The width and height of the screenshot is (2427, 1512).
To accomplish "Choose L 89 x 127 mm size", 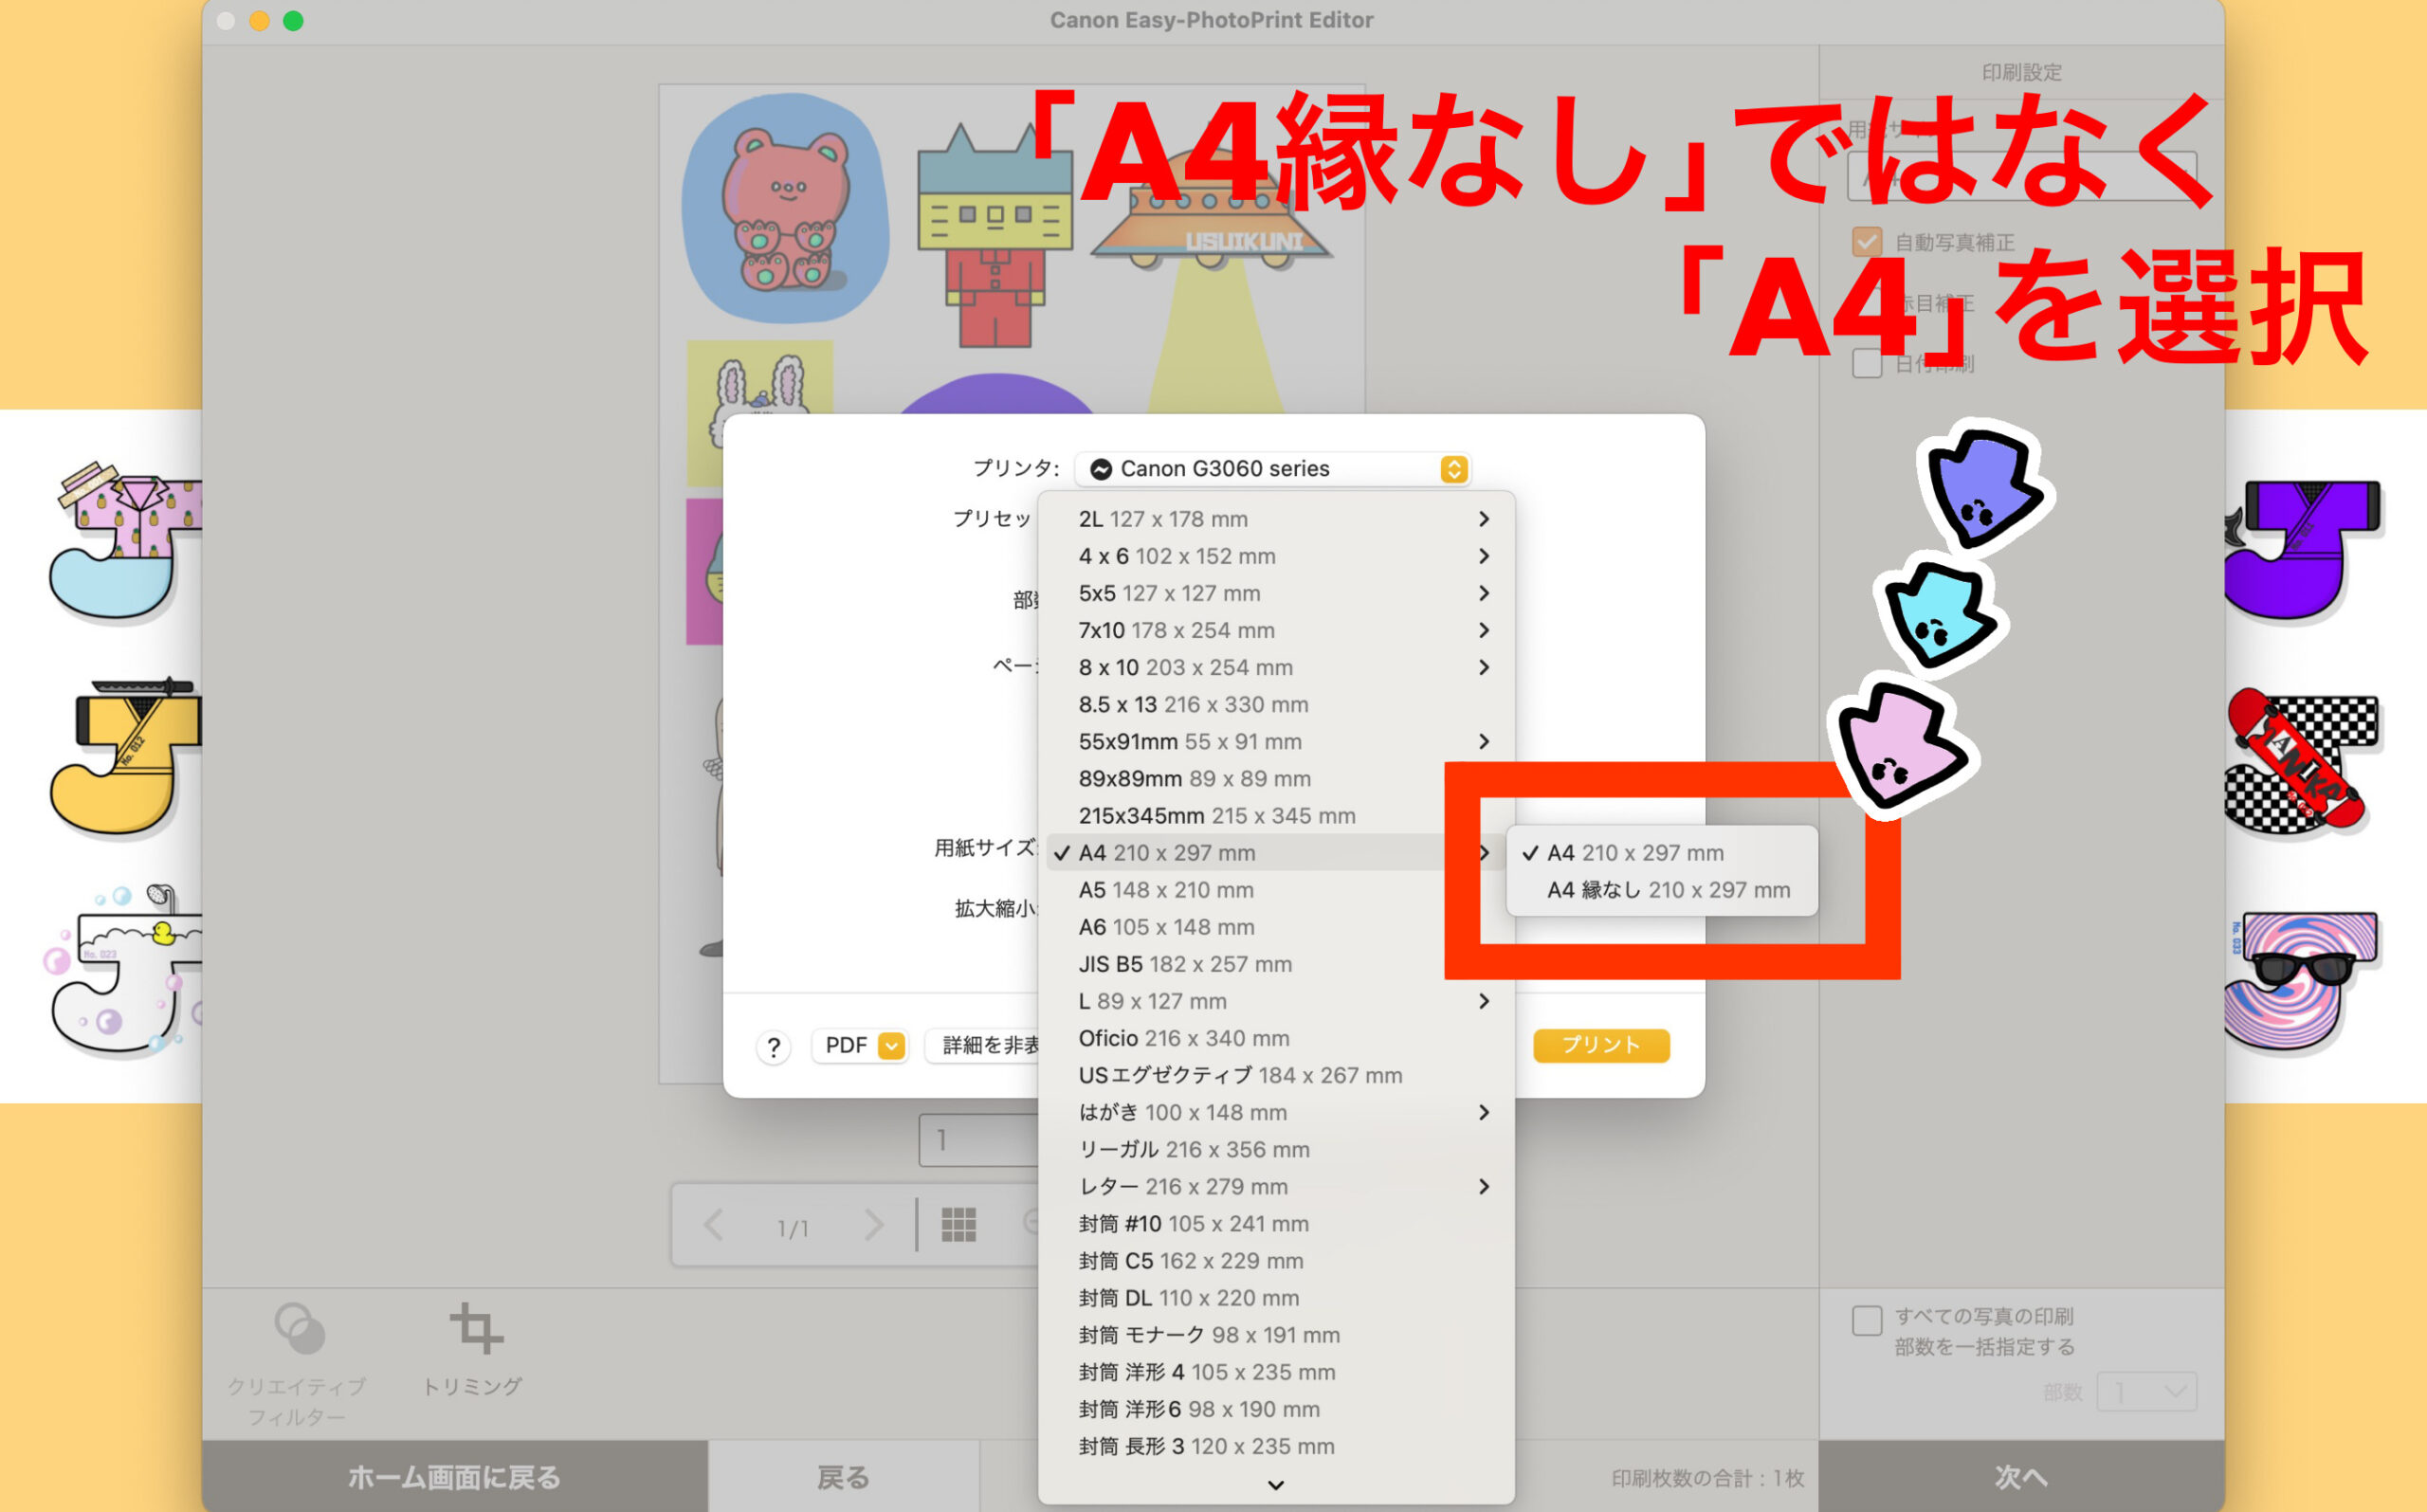I will tap(1276, 1001).
